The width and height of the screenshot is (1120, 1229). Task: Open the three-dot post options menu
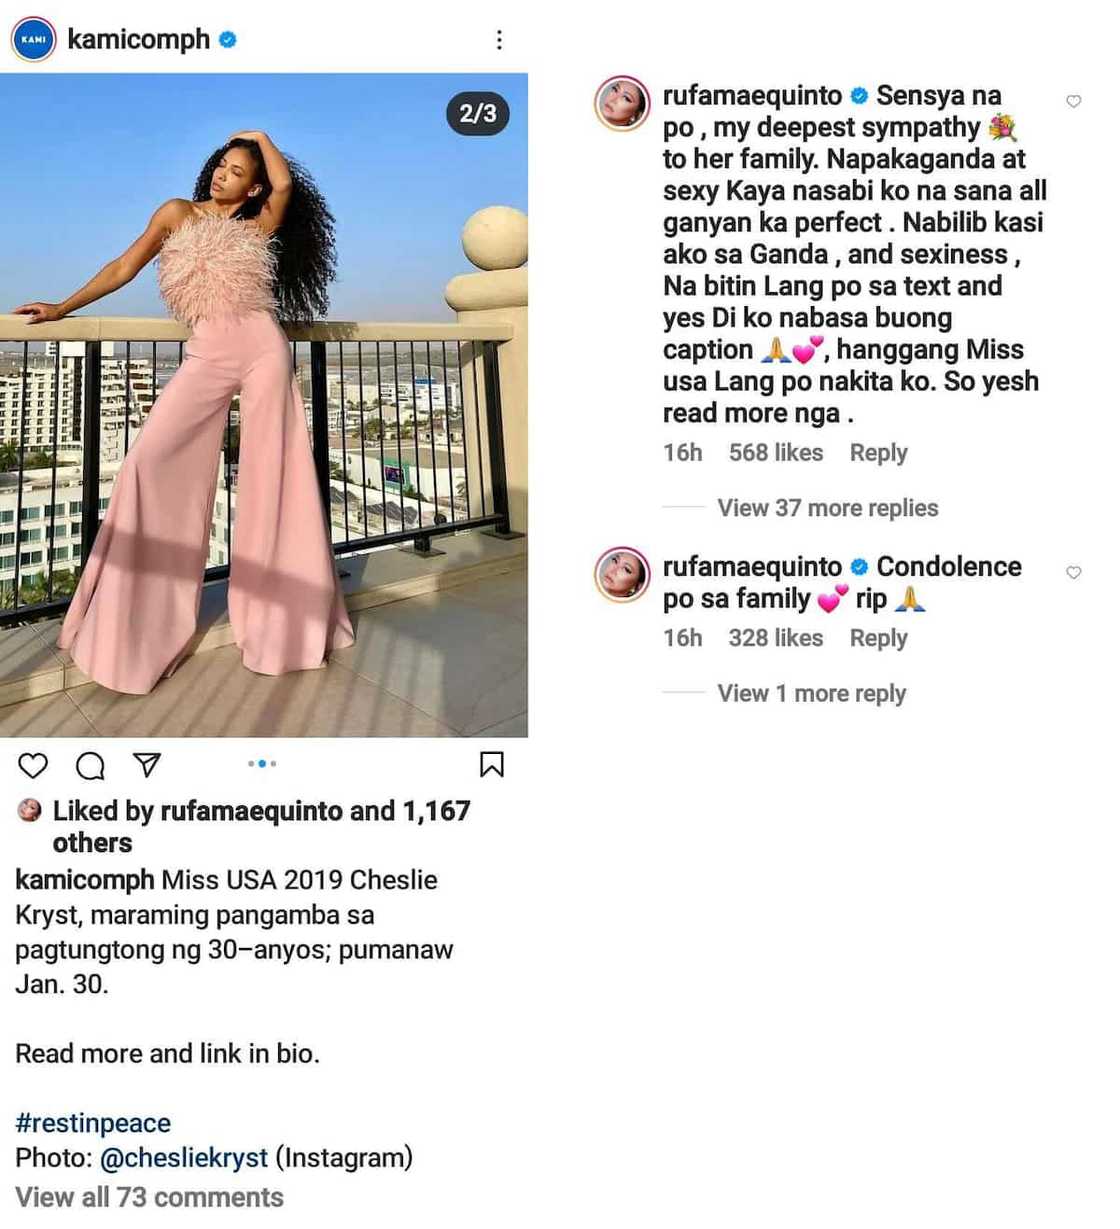(x=499, y=39)
